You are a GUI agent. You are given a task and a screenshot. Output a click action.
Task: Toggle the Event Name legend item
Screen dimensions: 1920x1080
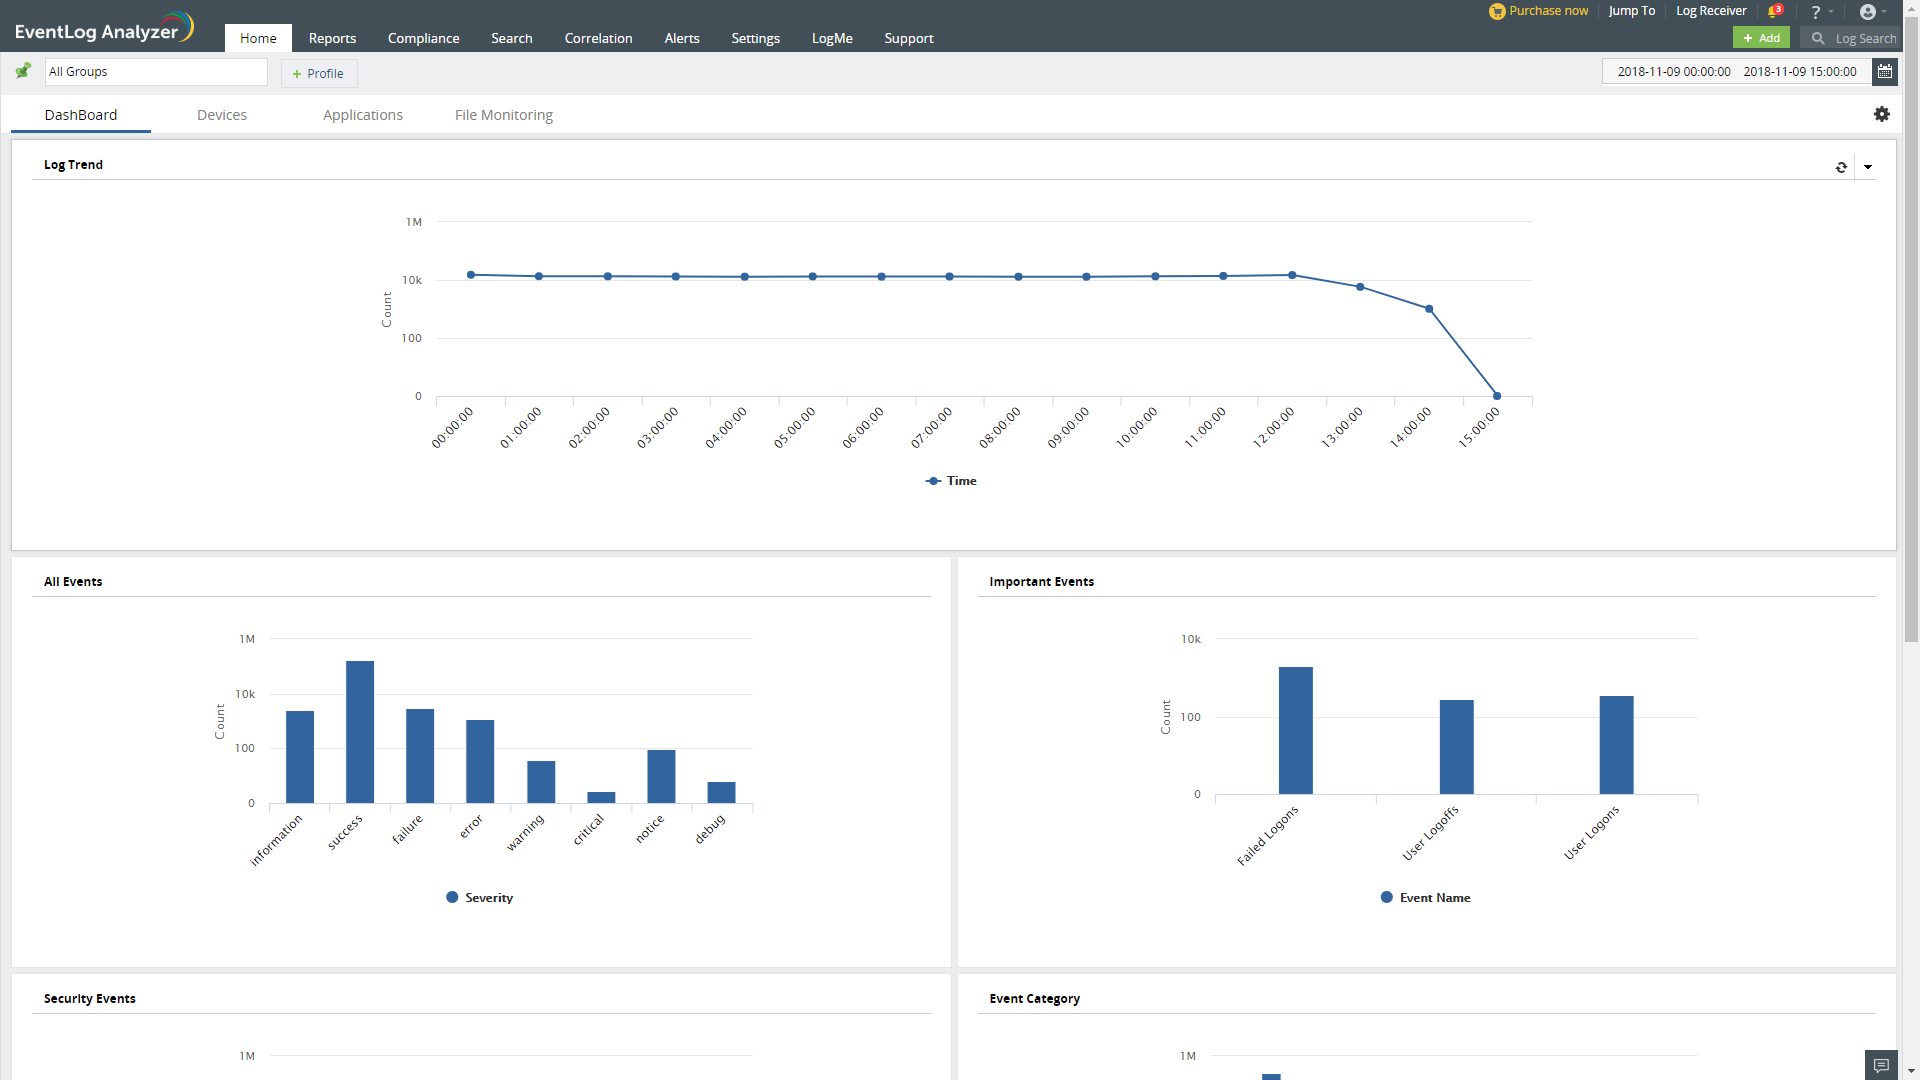pos(1425,898)
